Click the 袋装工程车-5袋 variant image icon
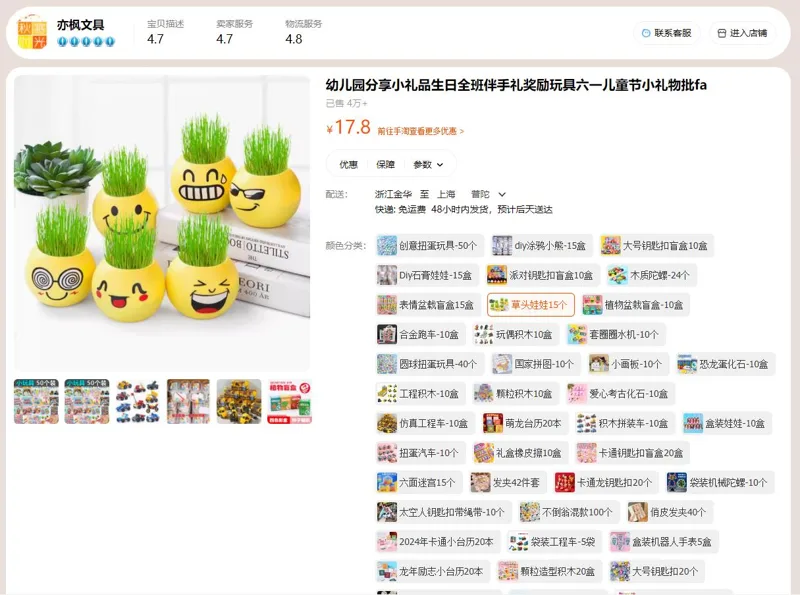Image resolution: width=800 pixels, height=595 pixels. click(x=519, y=542)
